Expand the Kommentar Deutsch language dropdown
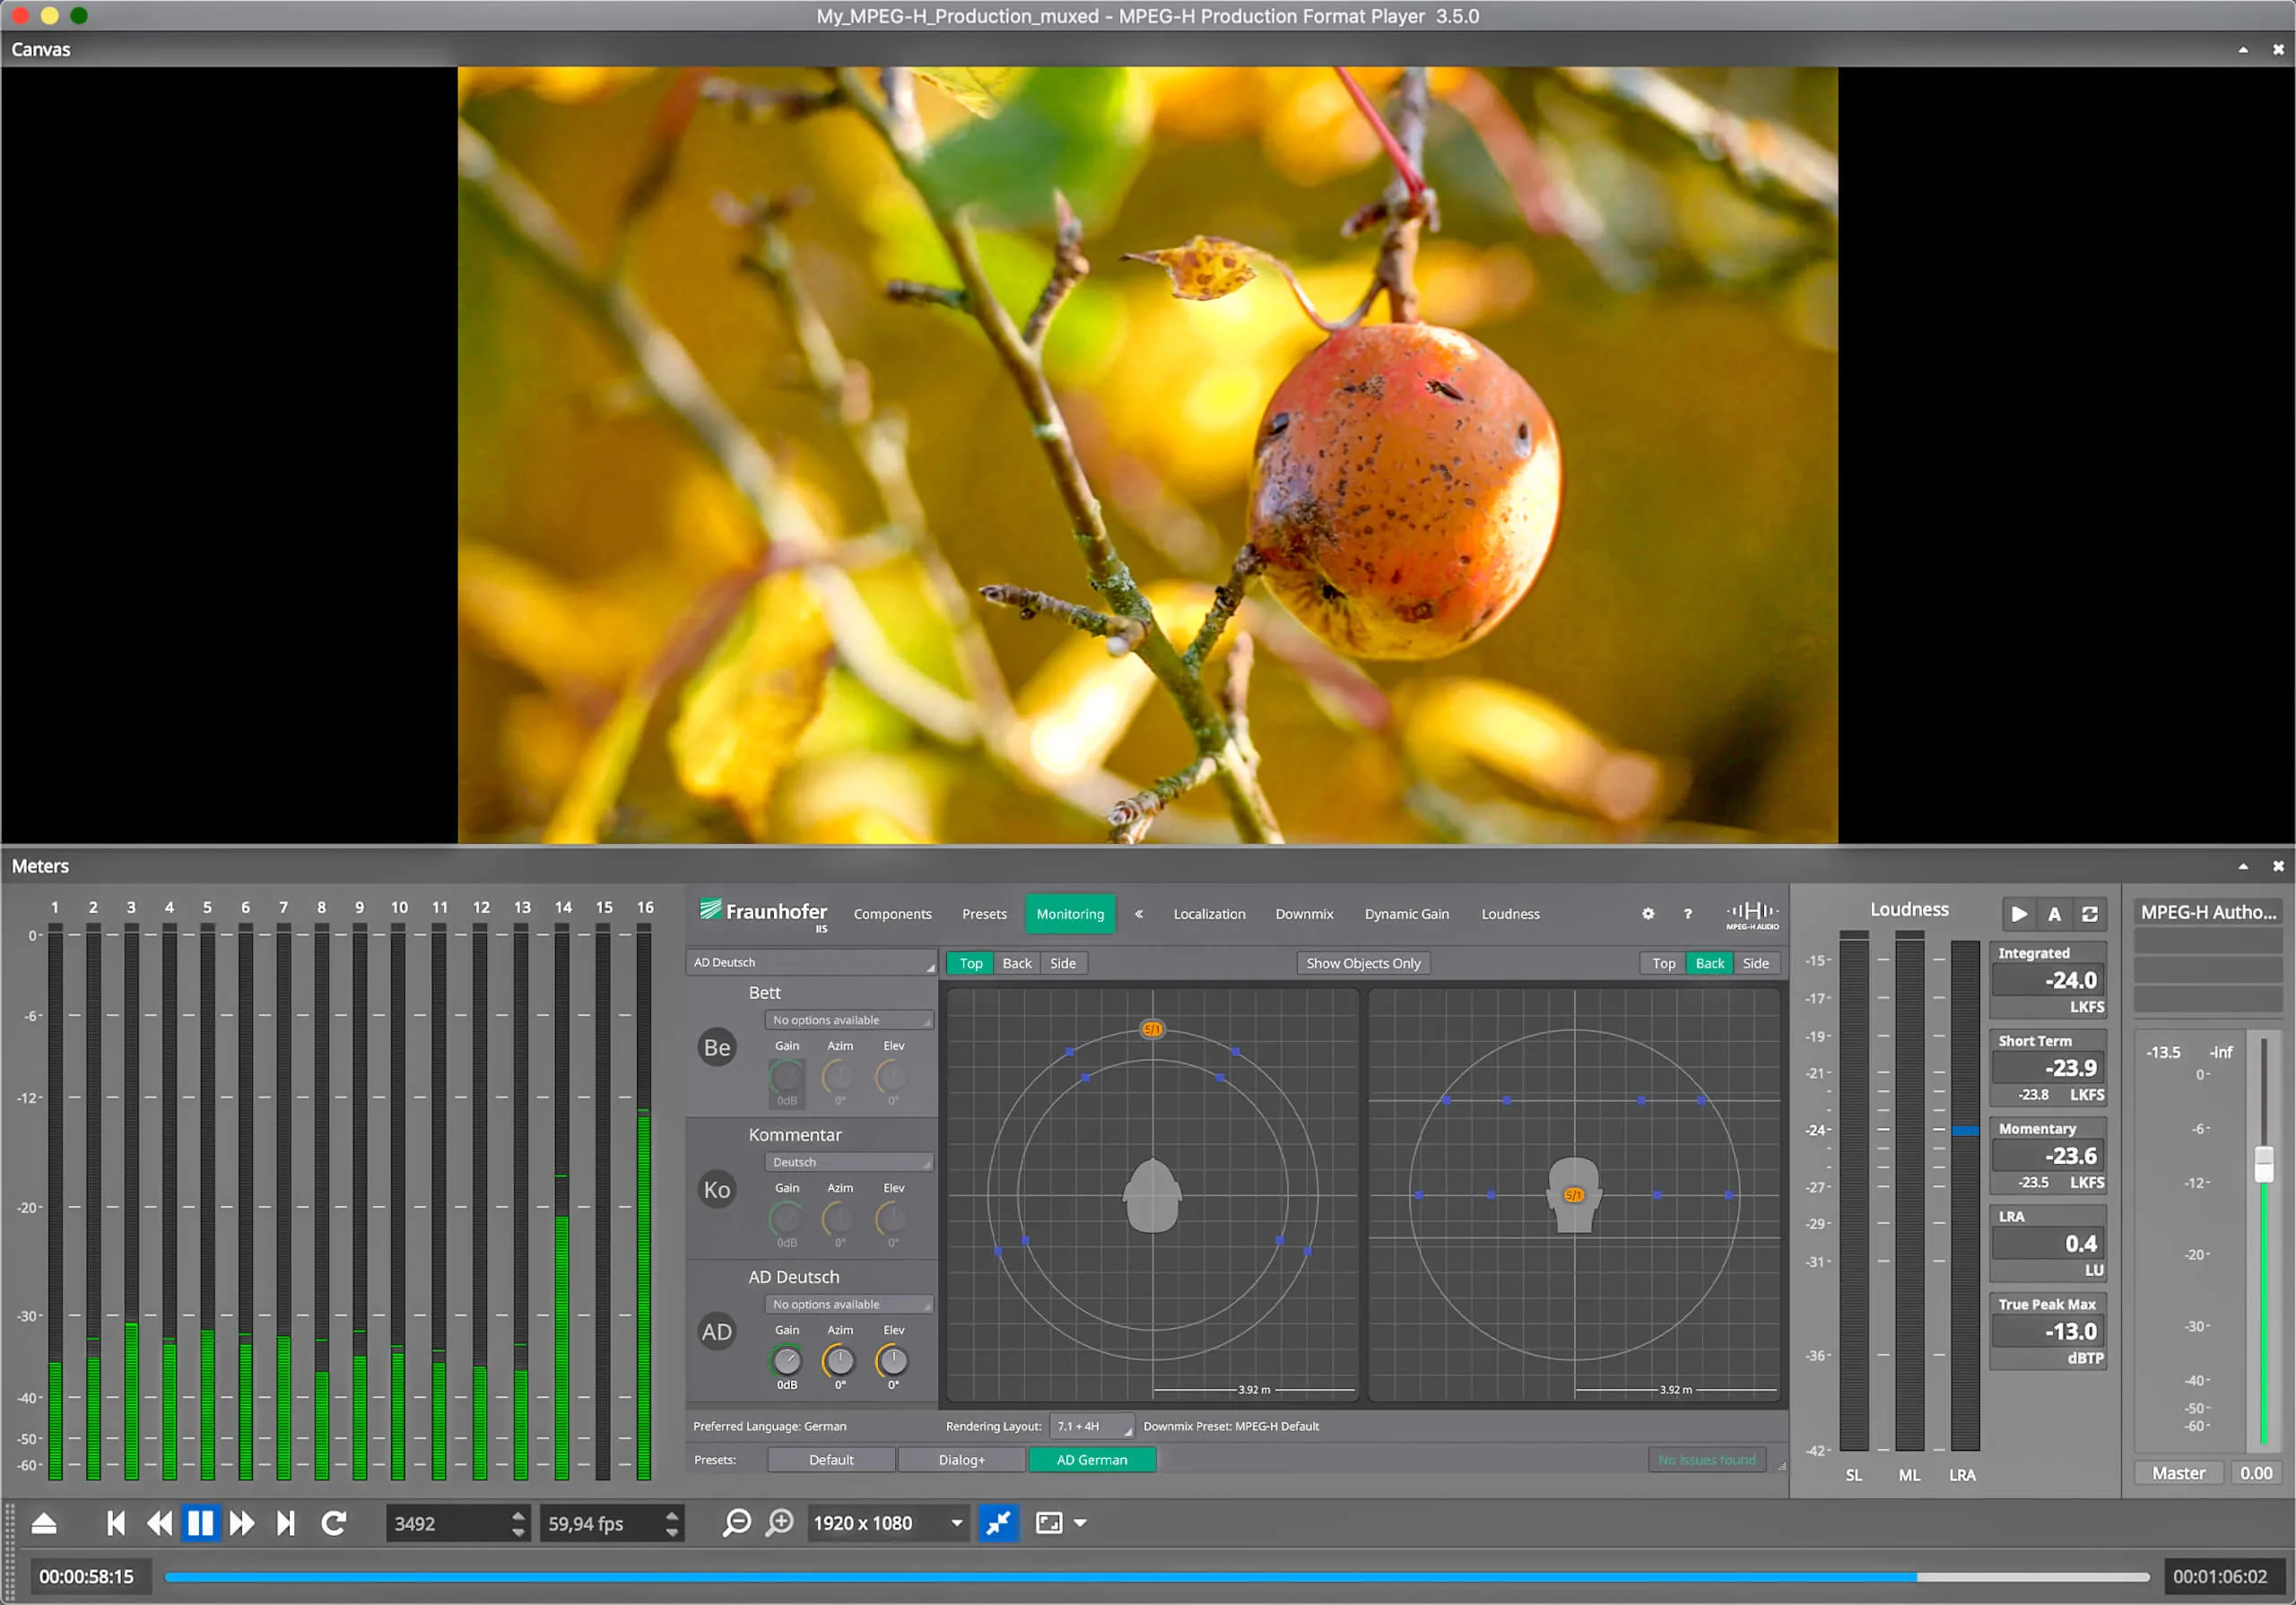 (x=849, y=1162)
